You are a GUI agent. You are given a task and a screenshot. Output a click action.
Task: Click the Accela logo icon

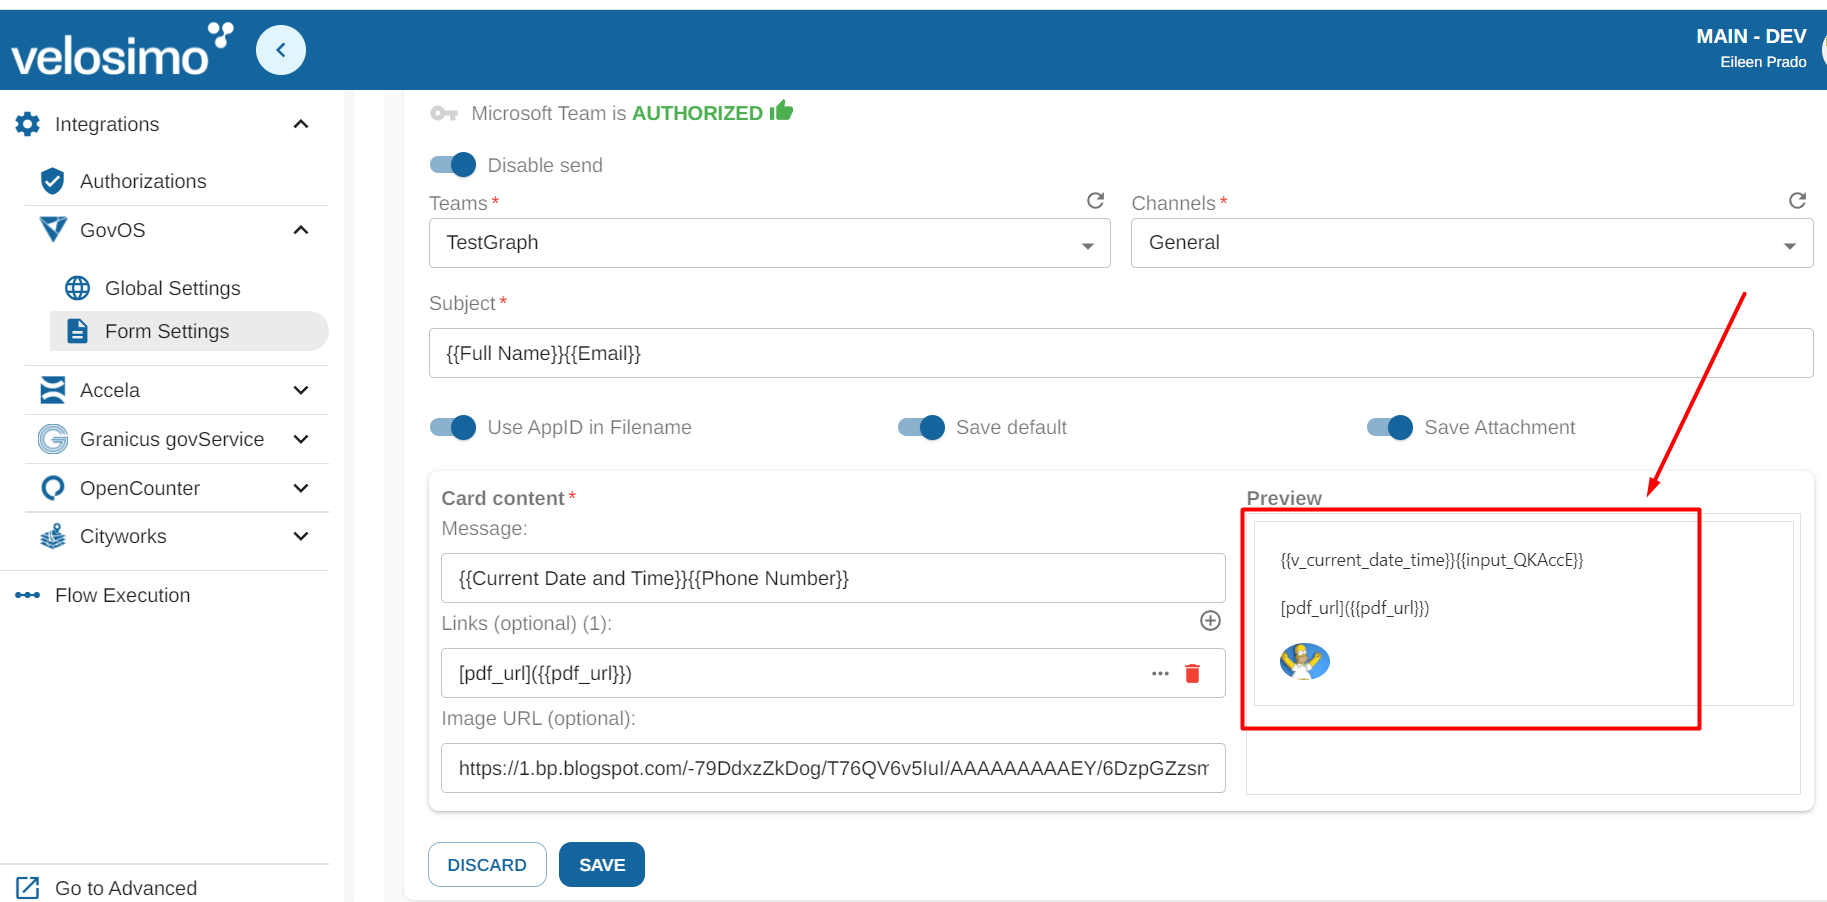(x=53, y=390)
